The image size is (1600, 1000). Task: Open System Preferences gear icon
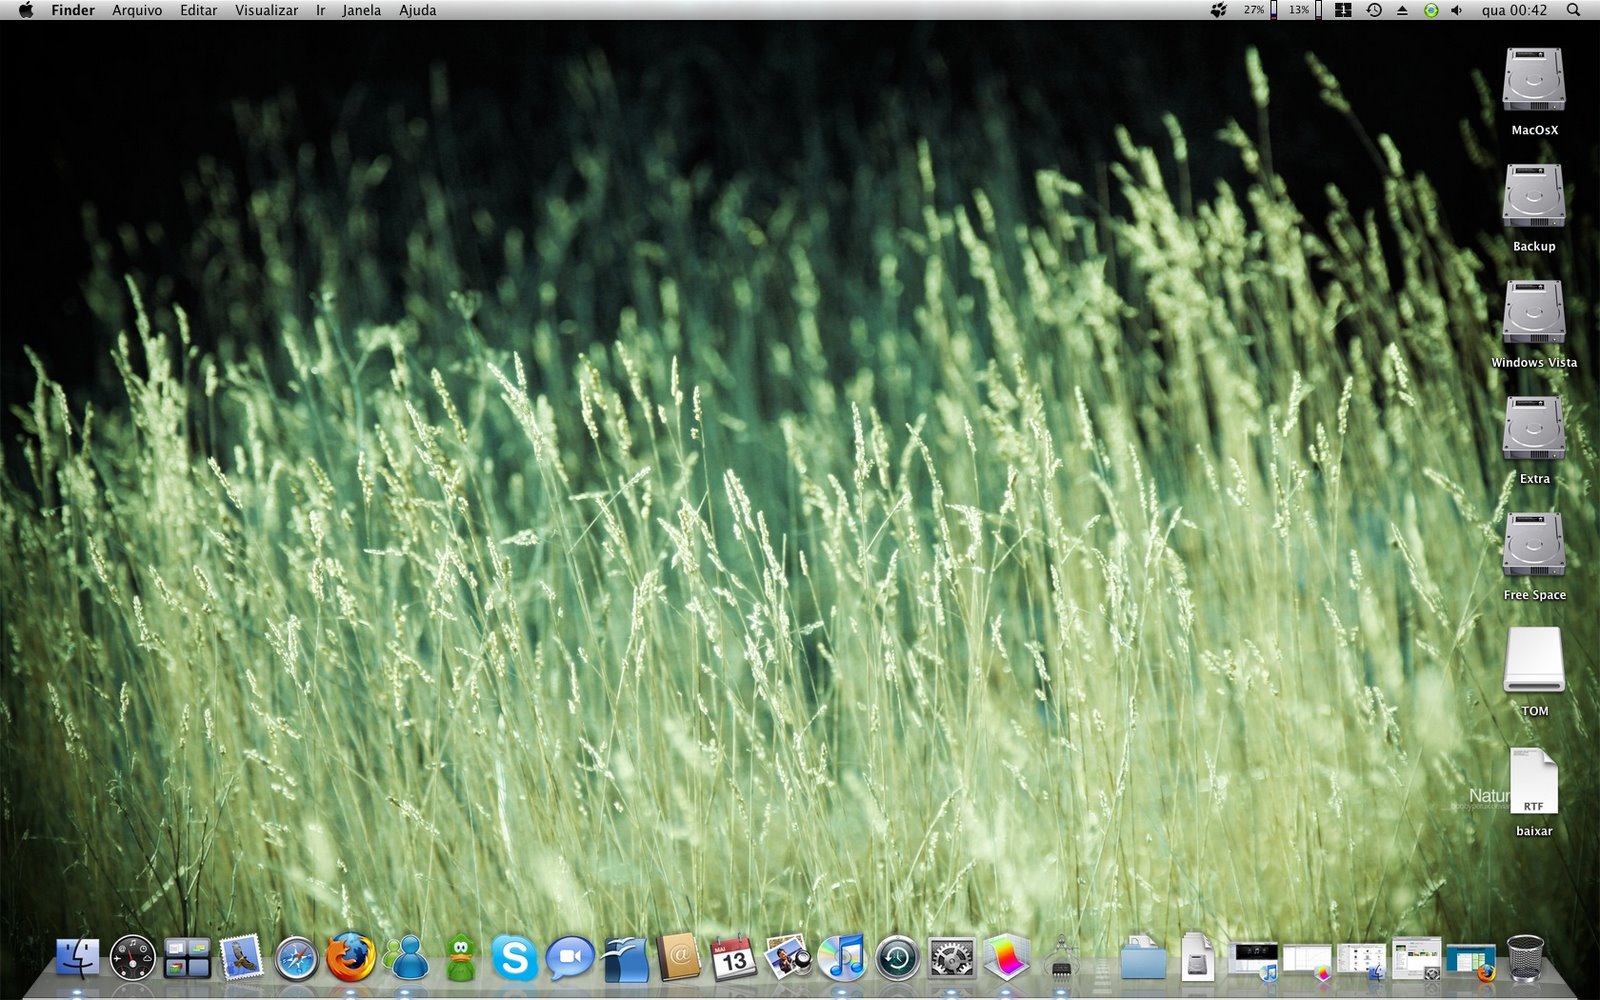[x=951, y=958]
